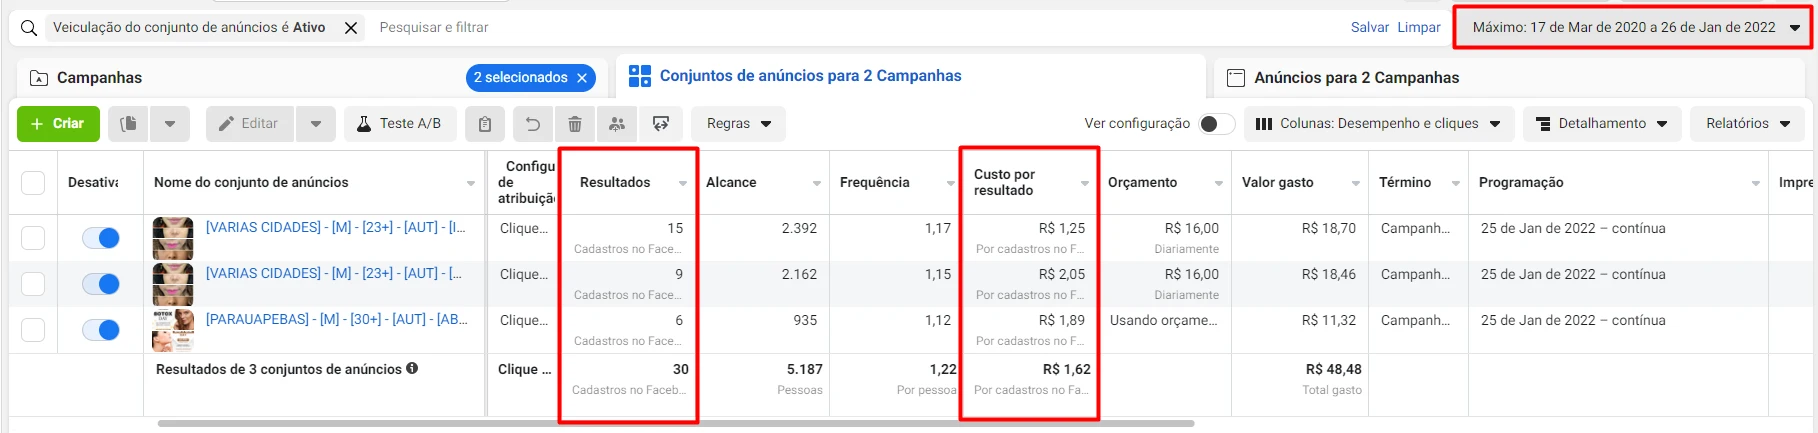The height and width of the screenshot is (433, 1818).
Task: Click the Salvar link
Action: (1369, 28)
